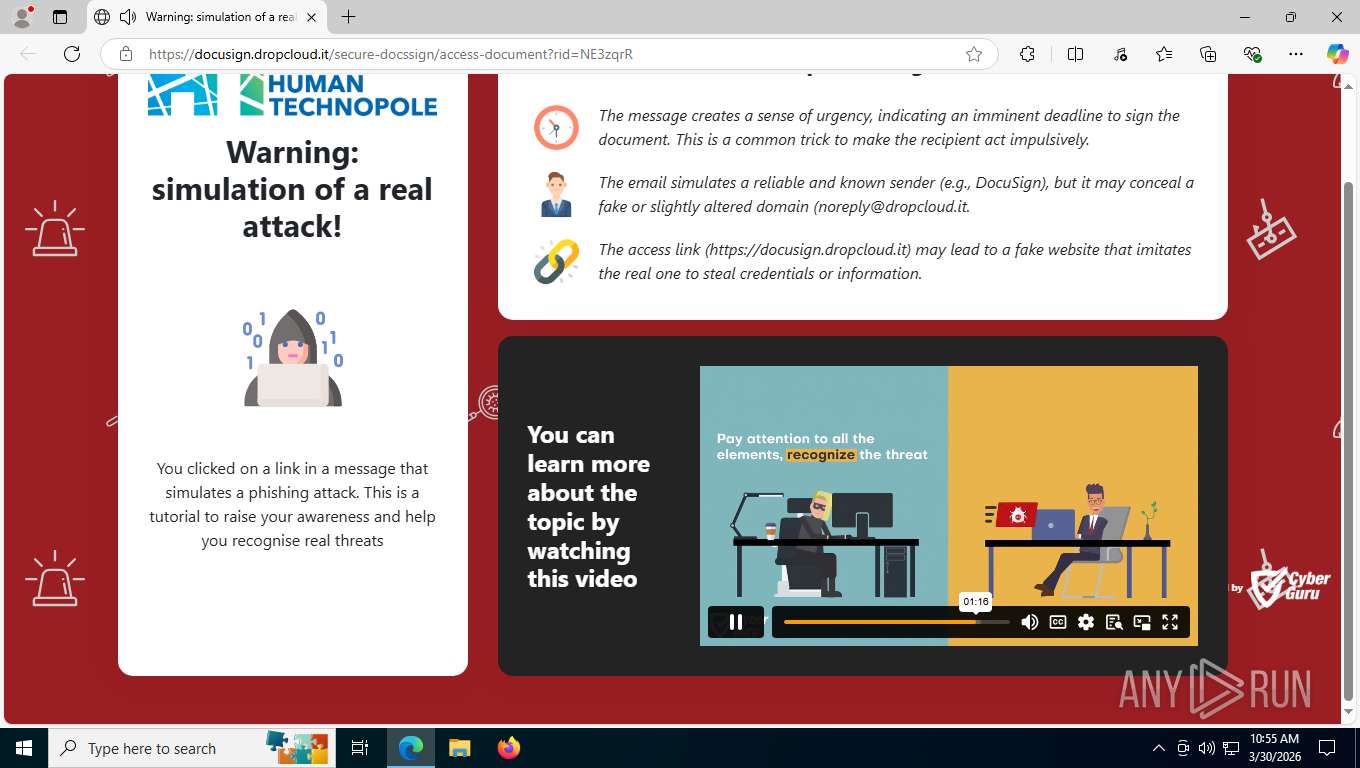Open Settings and more menu

(1296, 54)
